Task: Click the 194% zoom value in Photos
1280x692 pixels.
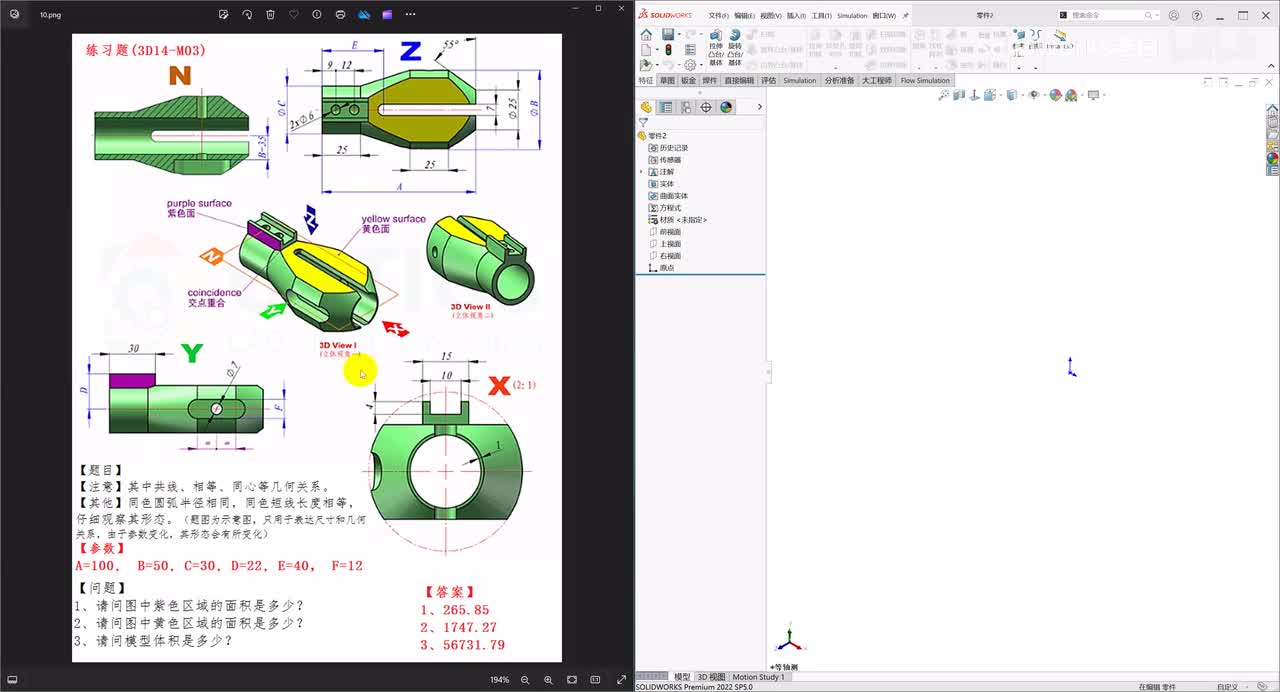Action: pyautogui.click(x=499, y=680)
